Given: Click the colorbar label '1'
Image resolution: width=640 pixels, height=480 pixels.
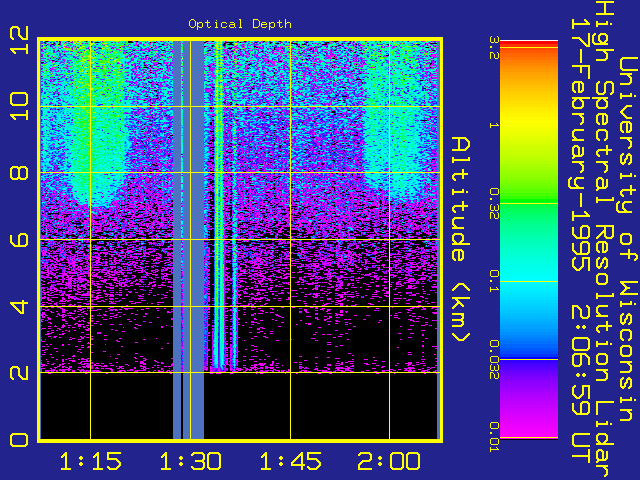Looking at the screenshot, I should [x=494, y=125].
